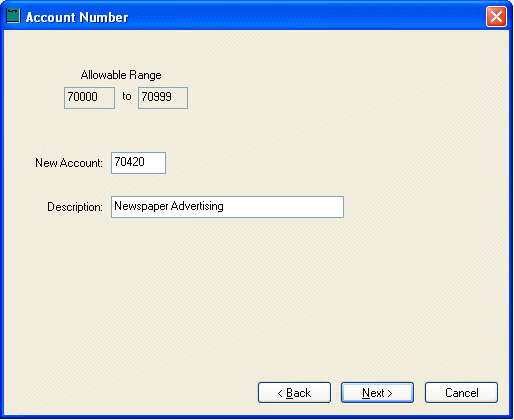
Task: Click the 'Description:' label
Action: pyautogui.click(x=75, y=207)
